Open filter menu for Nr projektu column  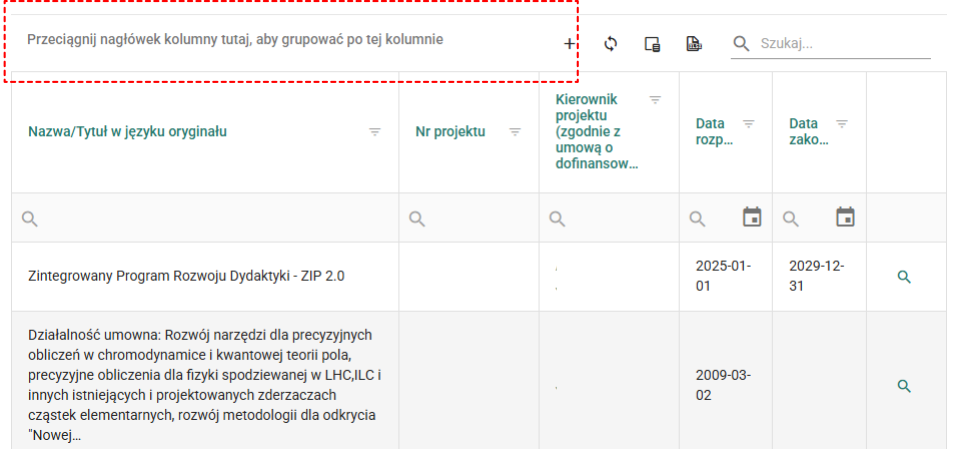click(515, 132)
